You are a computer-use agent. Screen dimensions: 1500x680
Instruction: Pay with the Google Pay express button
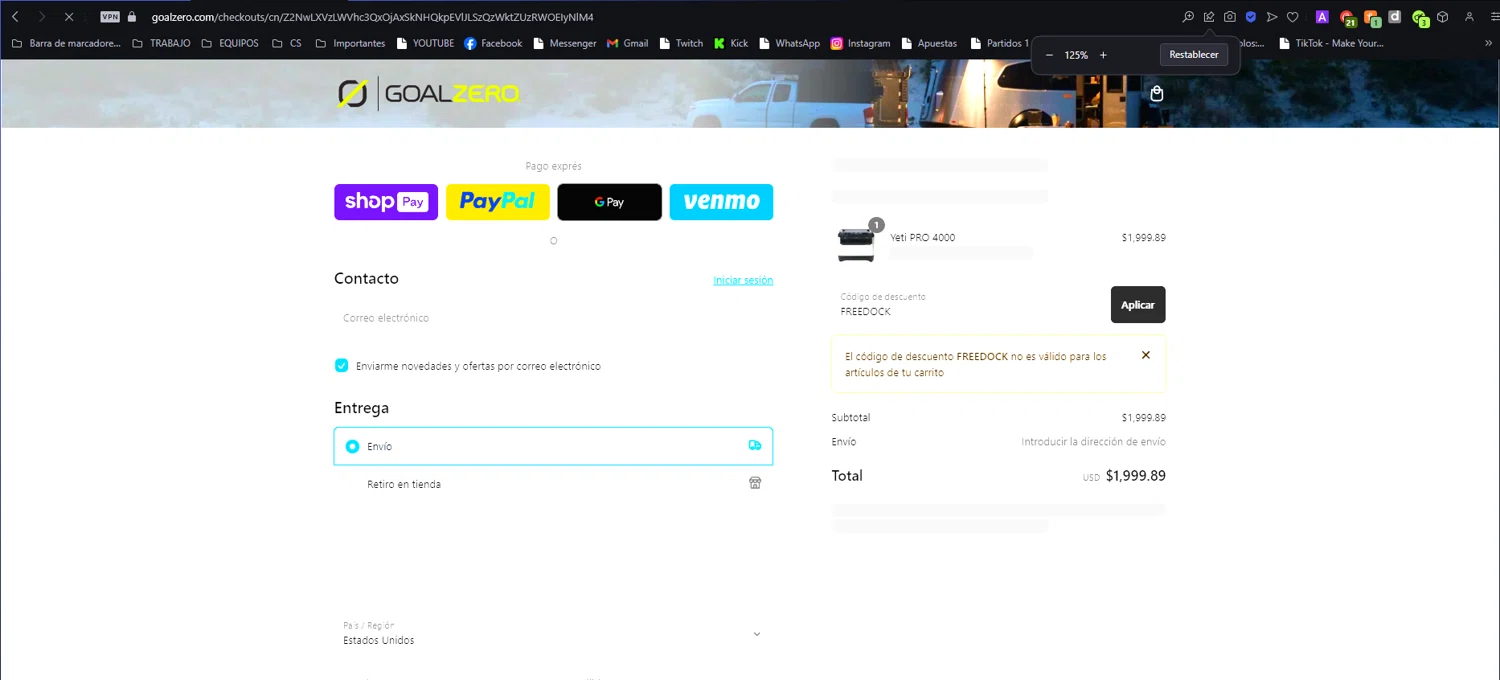click(x=609, y=202)
